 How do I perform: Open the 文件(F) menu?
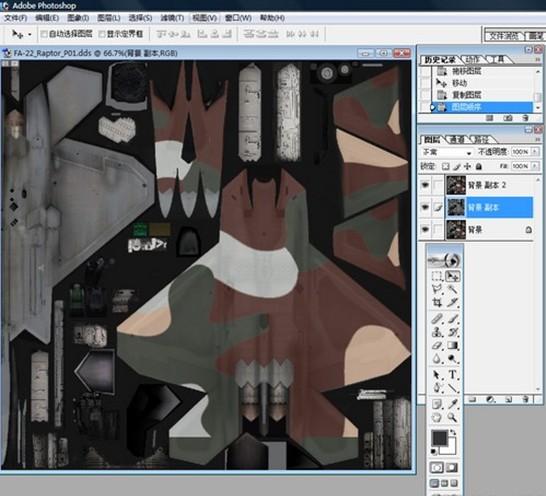tap(15, 18)
